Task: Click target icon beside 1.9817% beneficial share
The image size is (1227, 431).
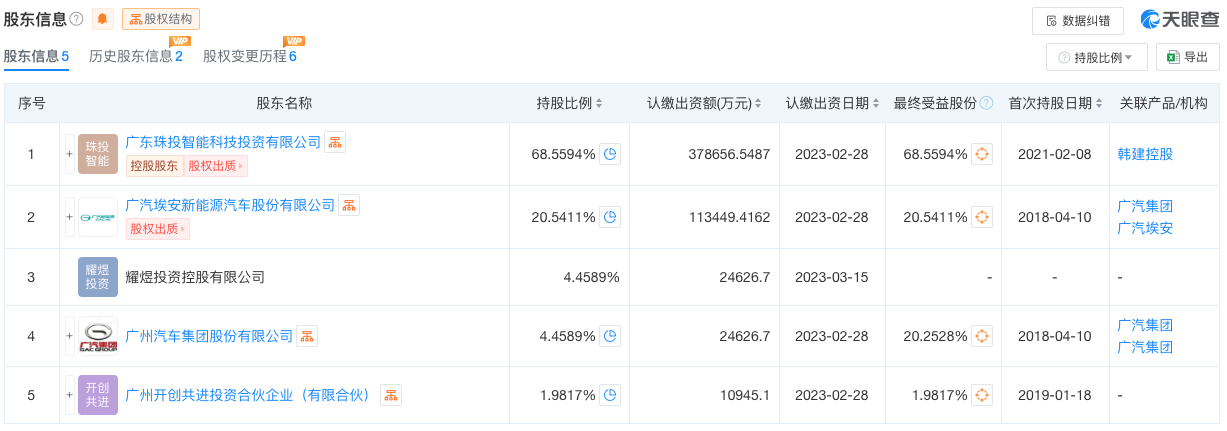Action: coord(982,395)
